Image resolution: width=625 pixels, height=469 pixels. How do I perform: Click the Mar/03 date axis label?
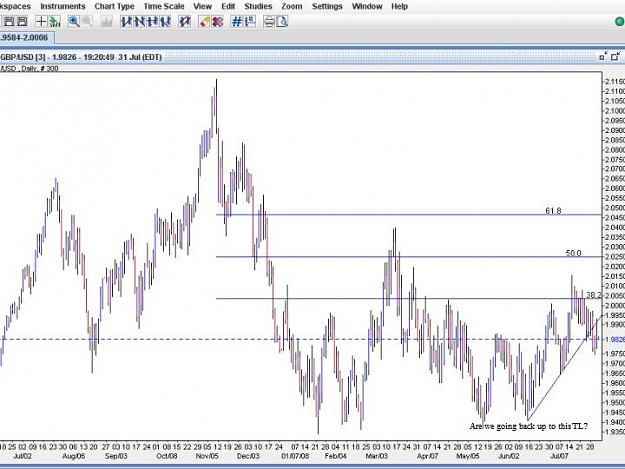376,456
